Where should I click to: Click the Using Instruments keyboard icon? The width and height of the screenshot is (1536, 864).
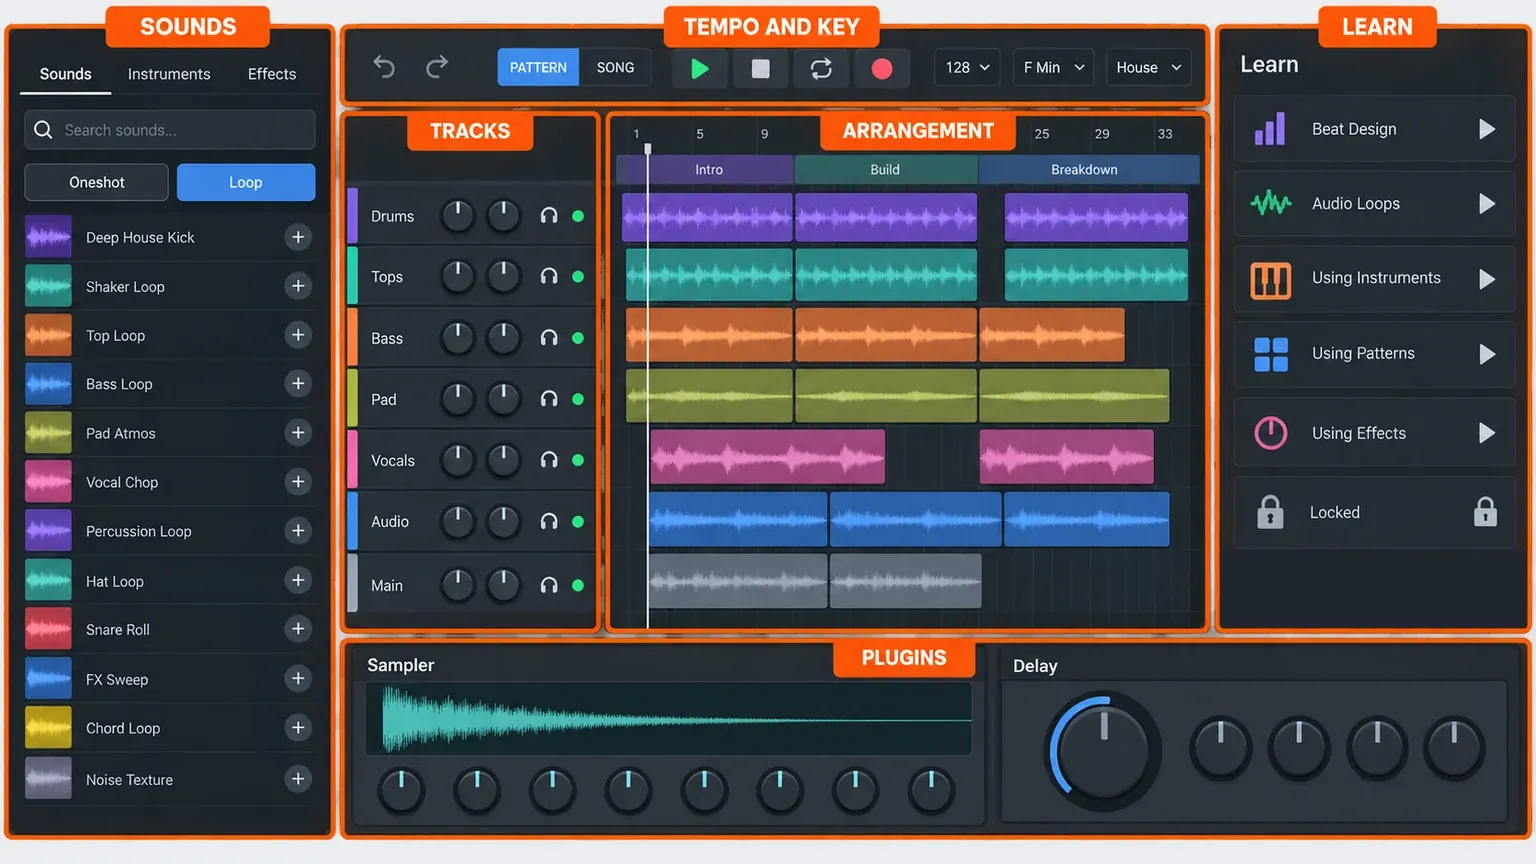click(1271, 279)
